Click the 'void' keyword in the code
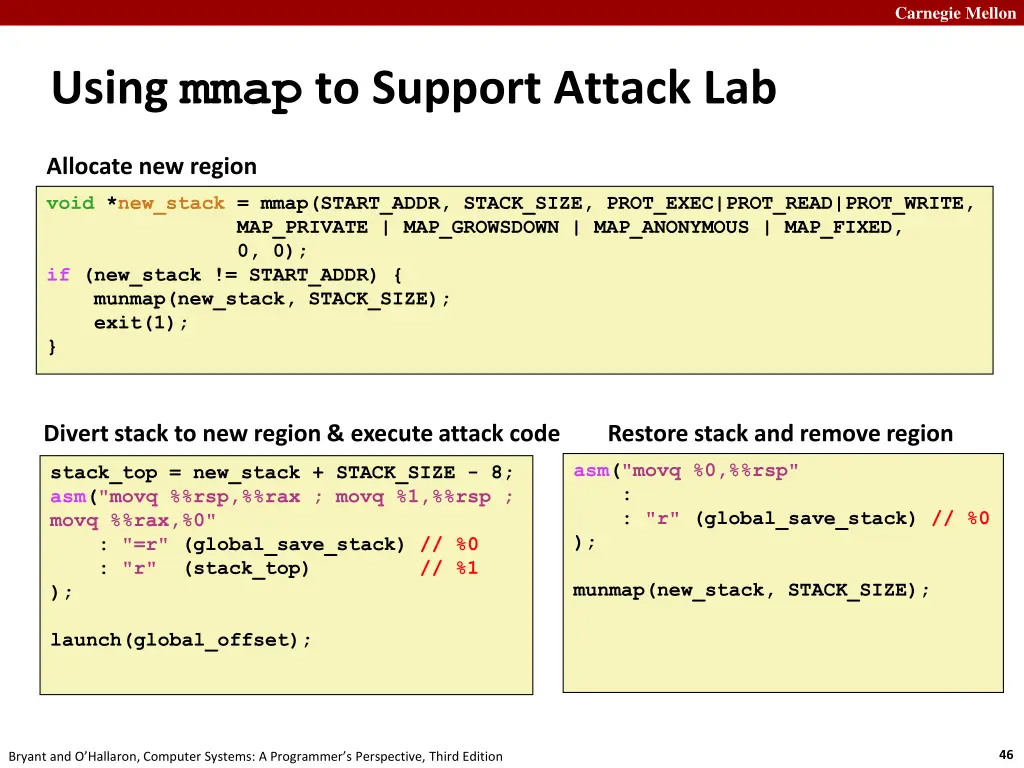The width and height of the screenshot is (1024, 768). (70, 204)
